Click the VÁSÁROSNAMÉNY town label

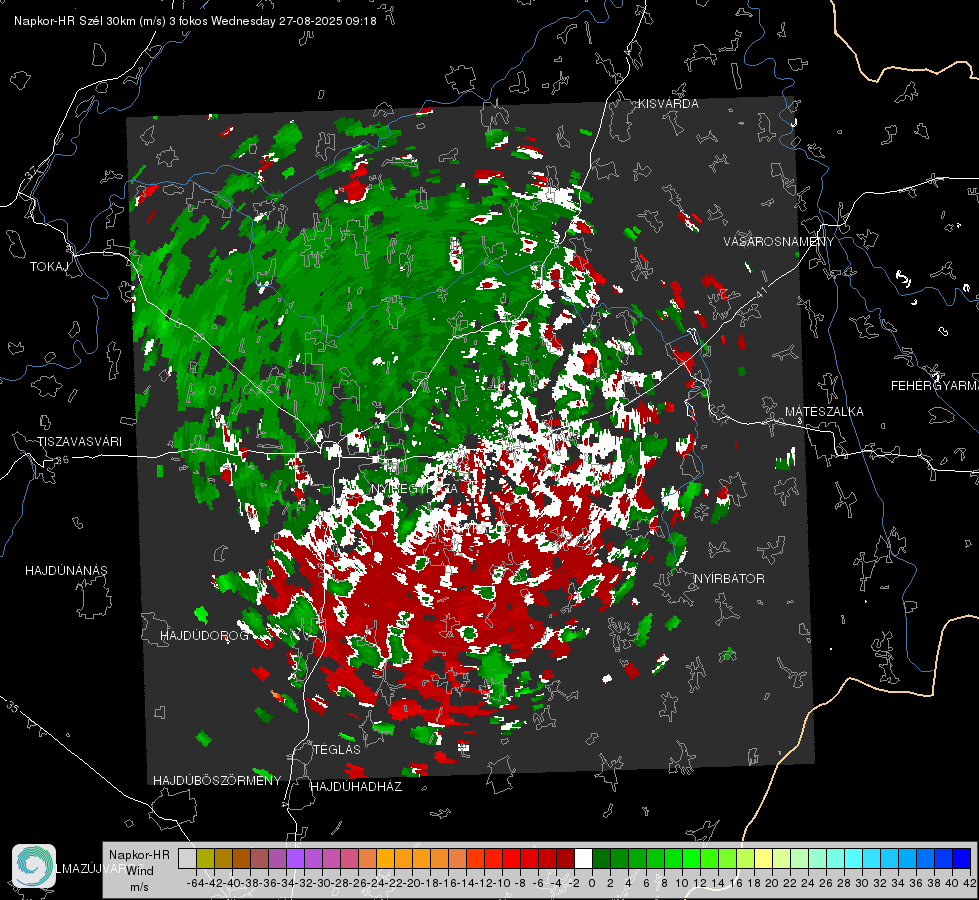point(779,242)
